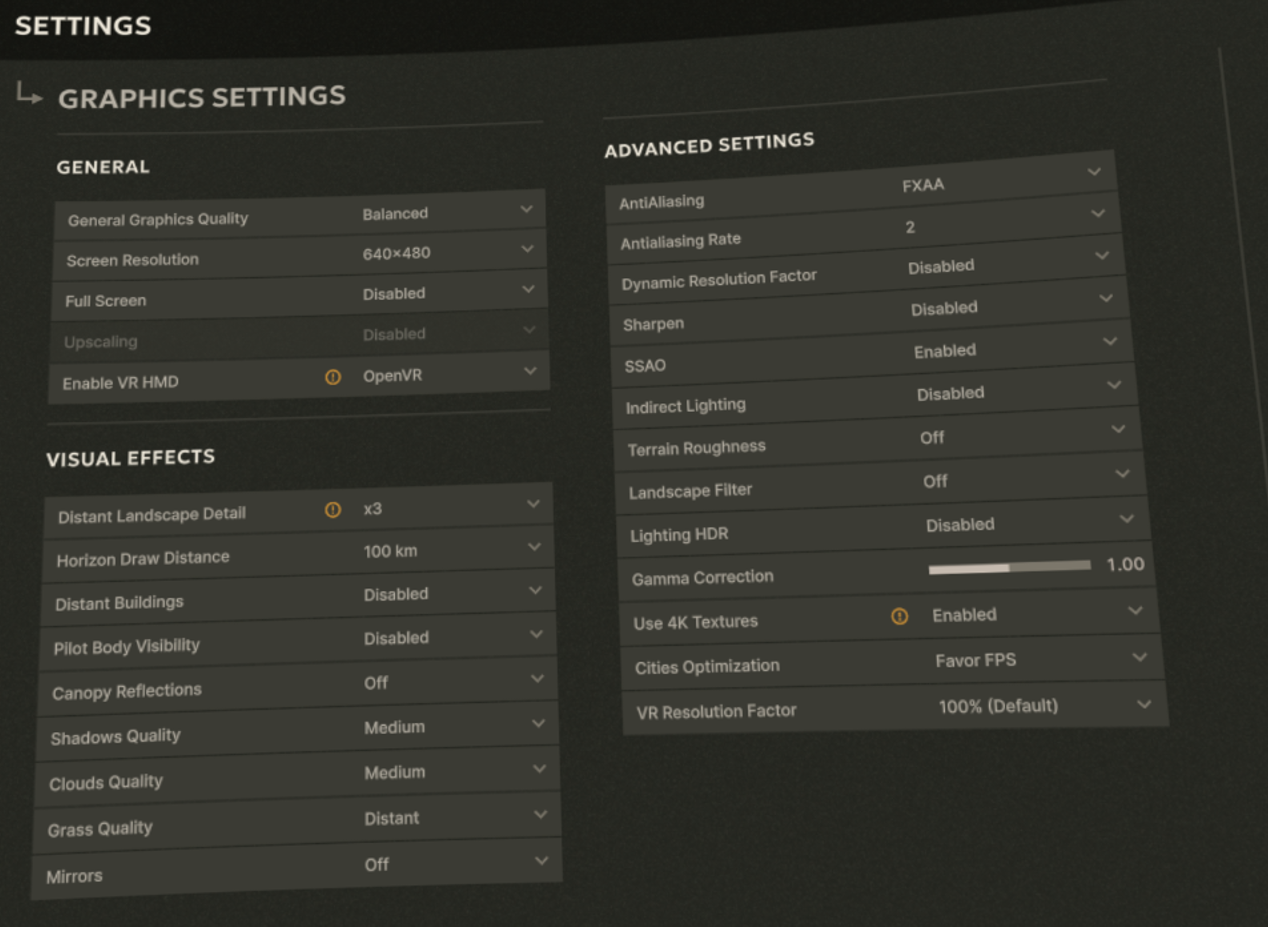Image resolution: width=1268 pixels, height=927 pixels.
Task: Open Horizon Draw Distance 100 km dropdown
Action: point(299,552)
